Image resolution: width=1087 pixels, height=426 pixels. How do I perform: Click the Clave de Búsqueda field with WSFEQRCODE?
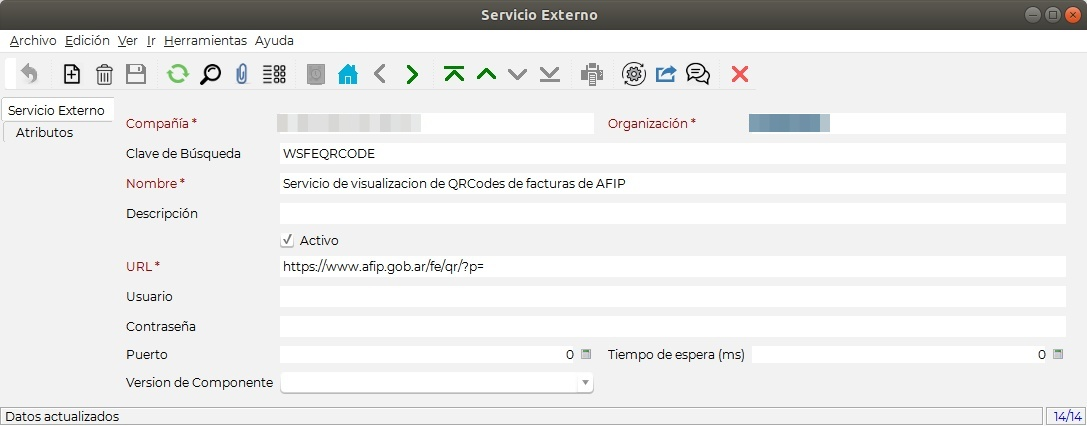tap(672, 154)
